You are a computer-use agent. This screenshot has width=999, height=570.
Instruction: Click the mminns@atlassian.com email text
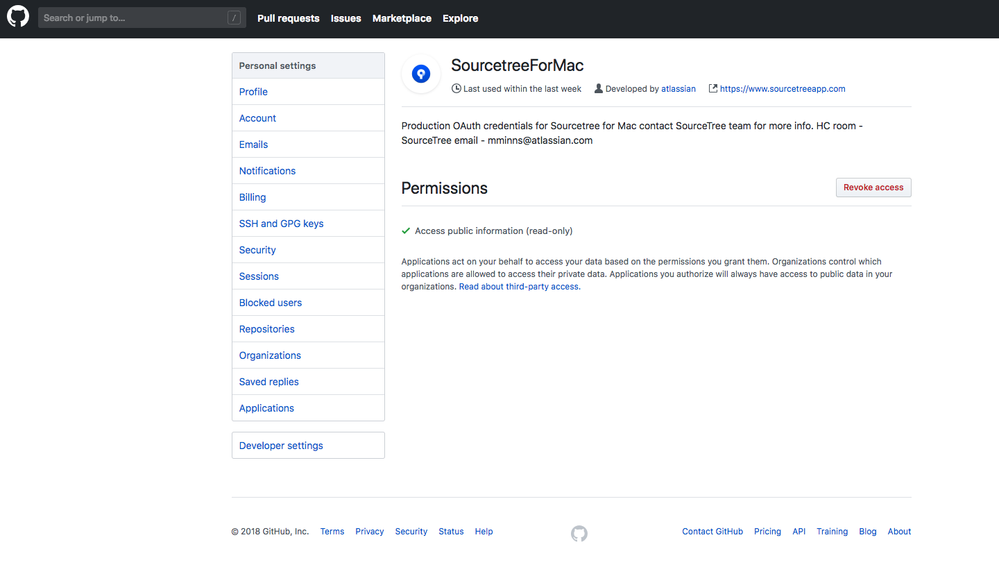540,140
